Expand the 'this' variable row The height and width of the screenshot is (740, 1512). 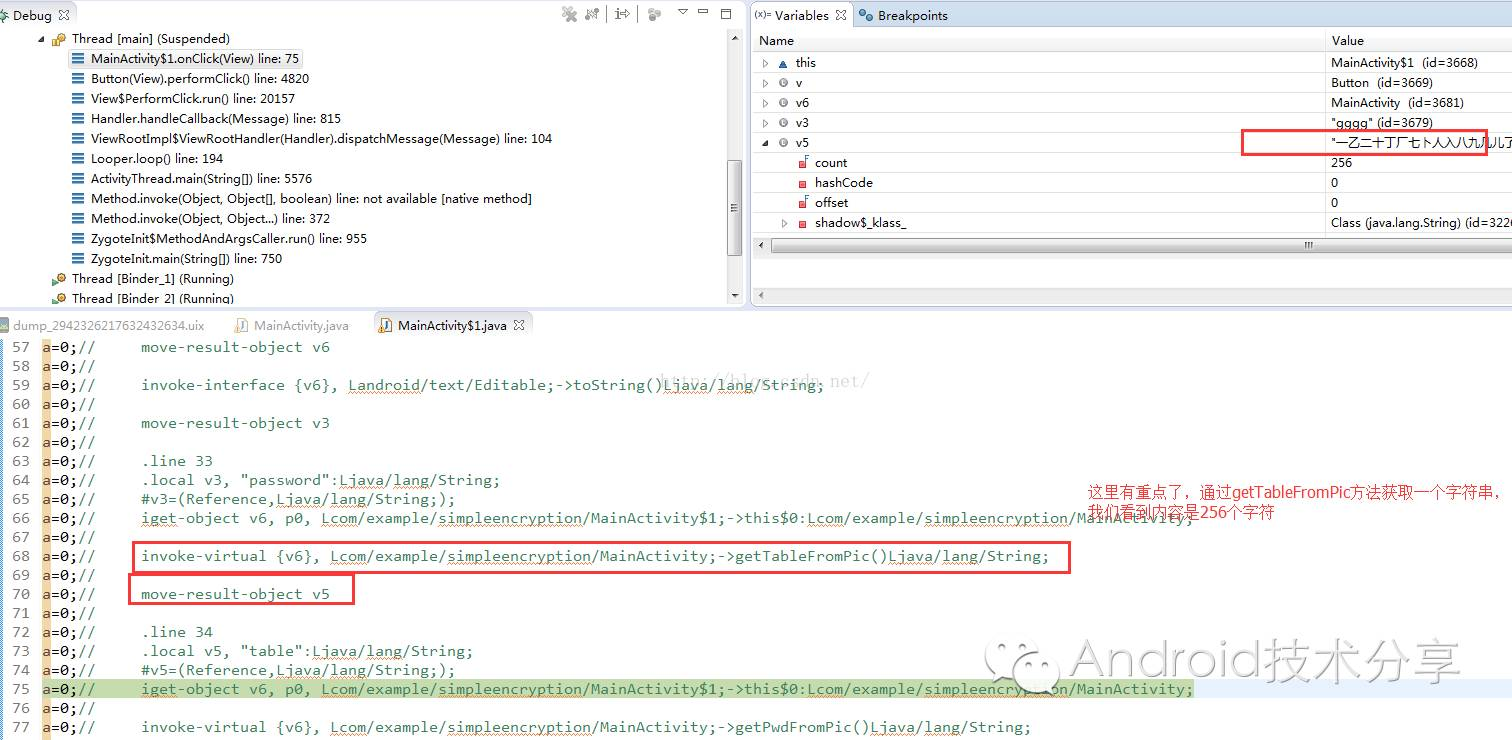[766, 63]
